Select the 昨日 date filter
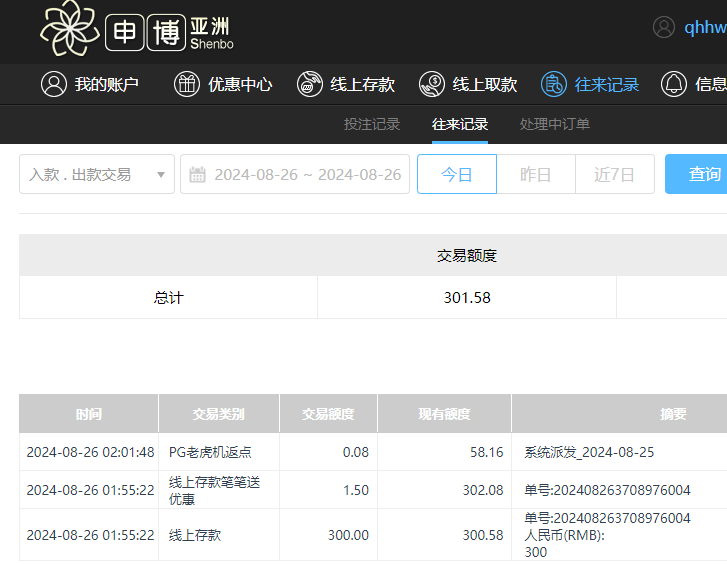Image resolution: width=727 pixels, height=565 pixels. tap(536, 174)
